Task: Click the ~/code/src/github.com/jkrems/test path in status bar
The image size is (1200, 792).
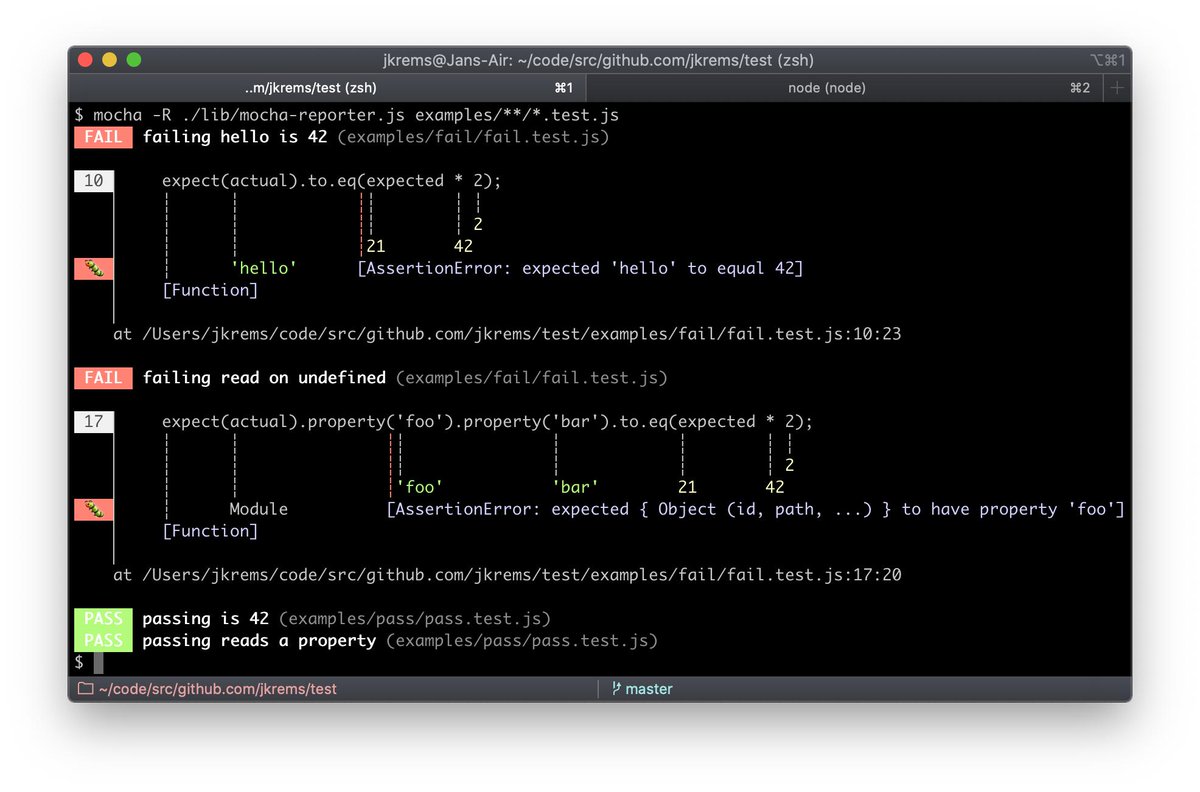Action: coord(218,689)
